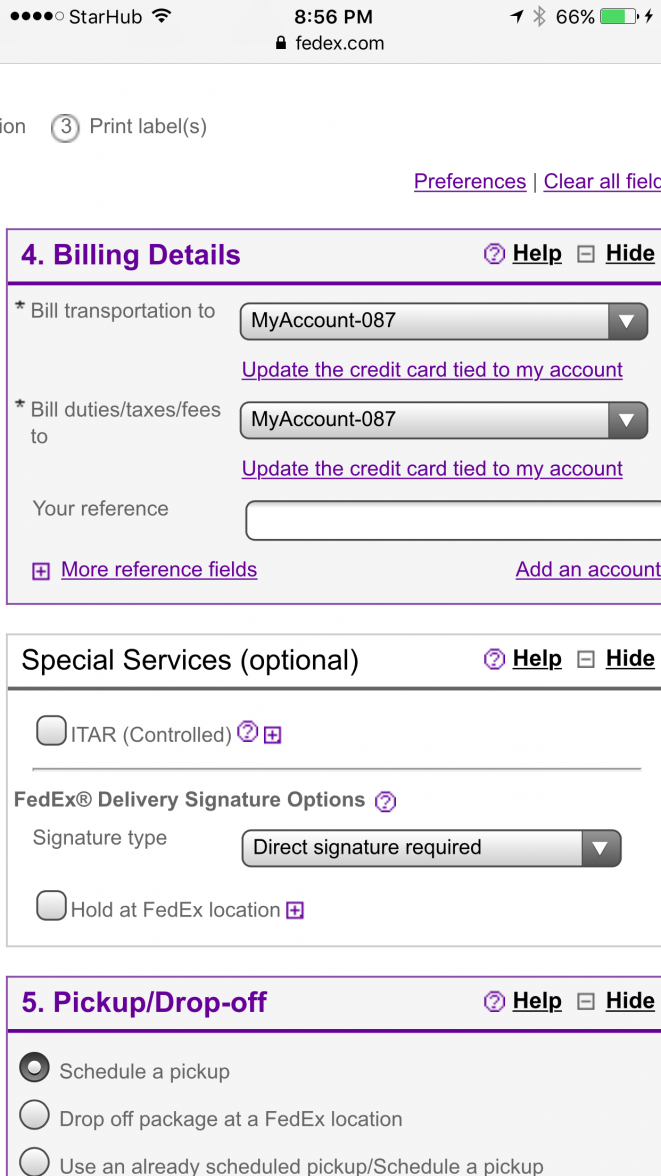Select the Schedule a pickup radio button

click(35, 1068)
